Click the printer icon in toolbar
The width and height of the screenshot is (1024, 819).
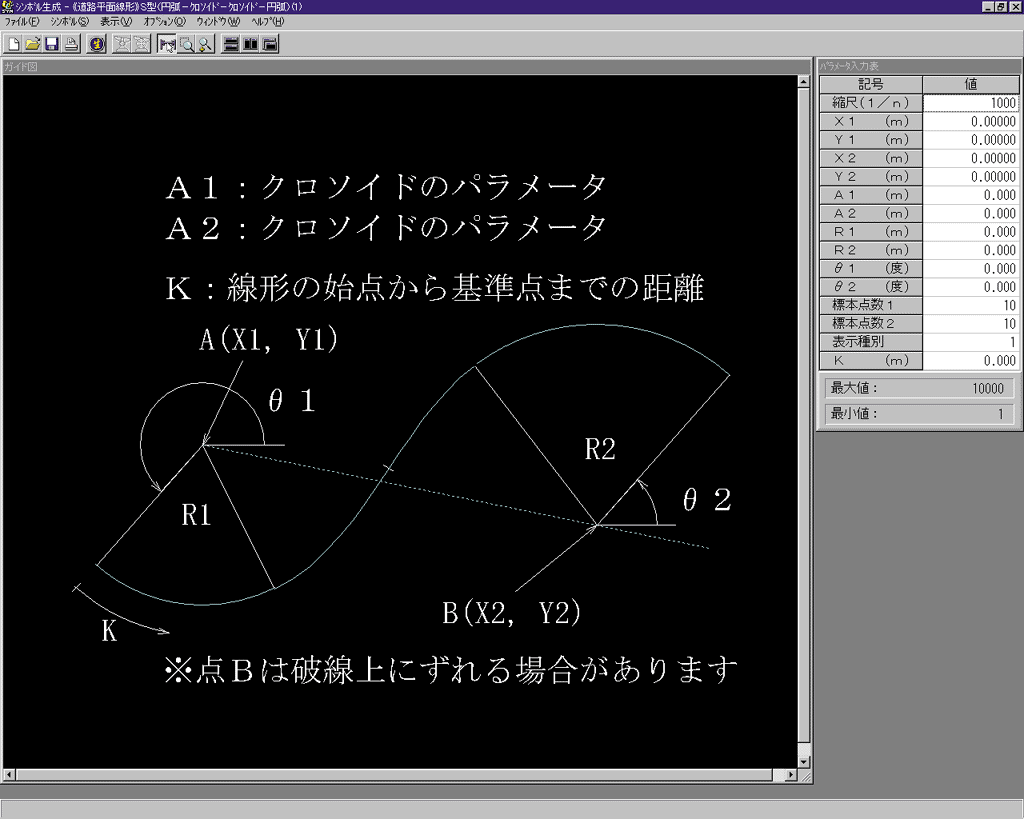point(71,44)
